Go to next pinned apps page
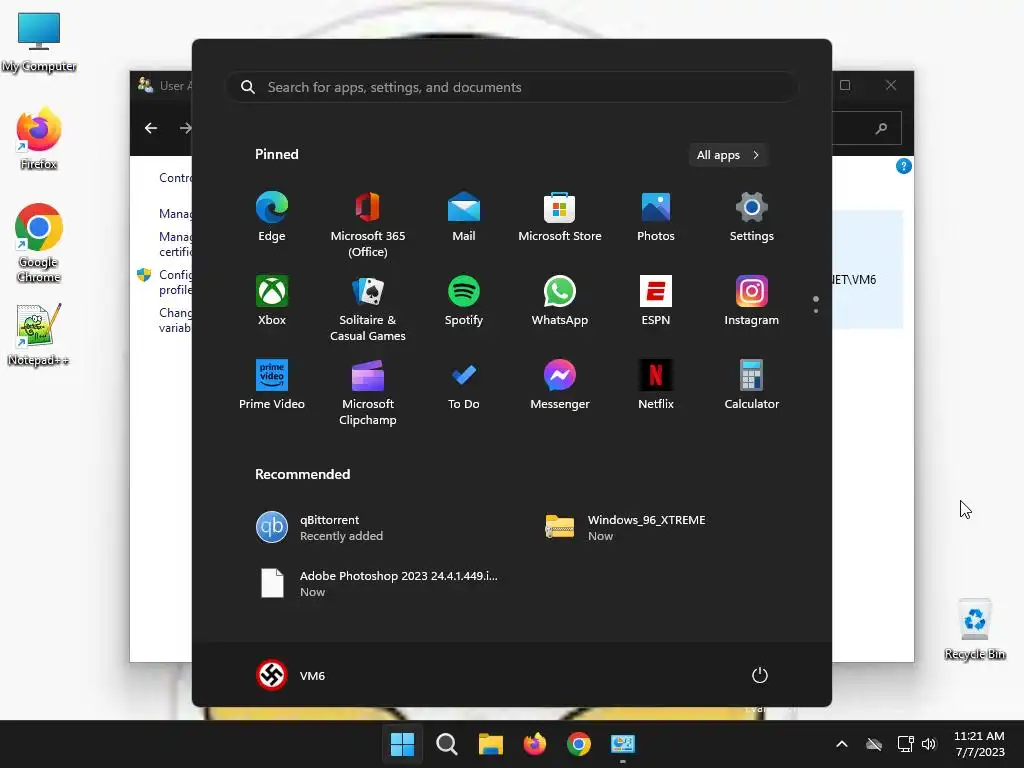 (x=816, y=311)
